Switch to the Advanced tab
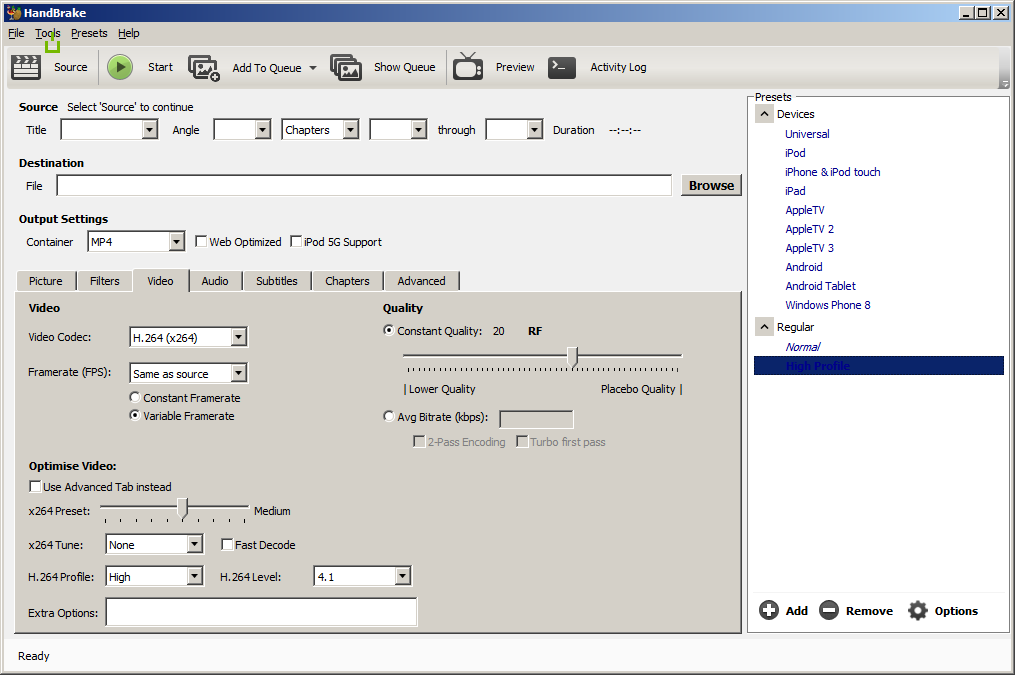 pos(421,281)
